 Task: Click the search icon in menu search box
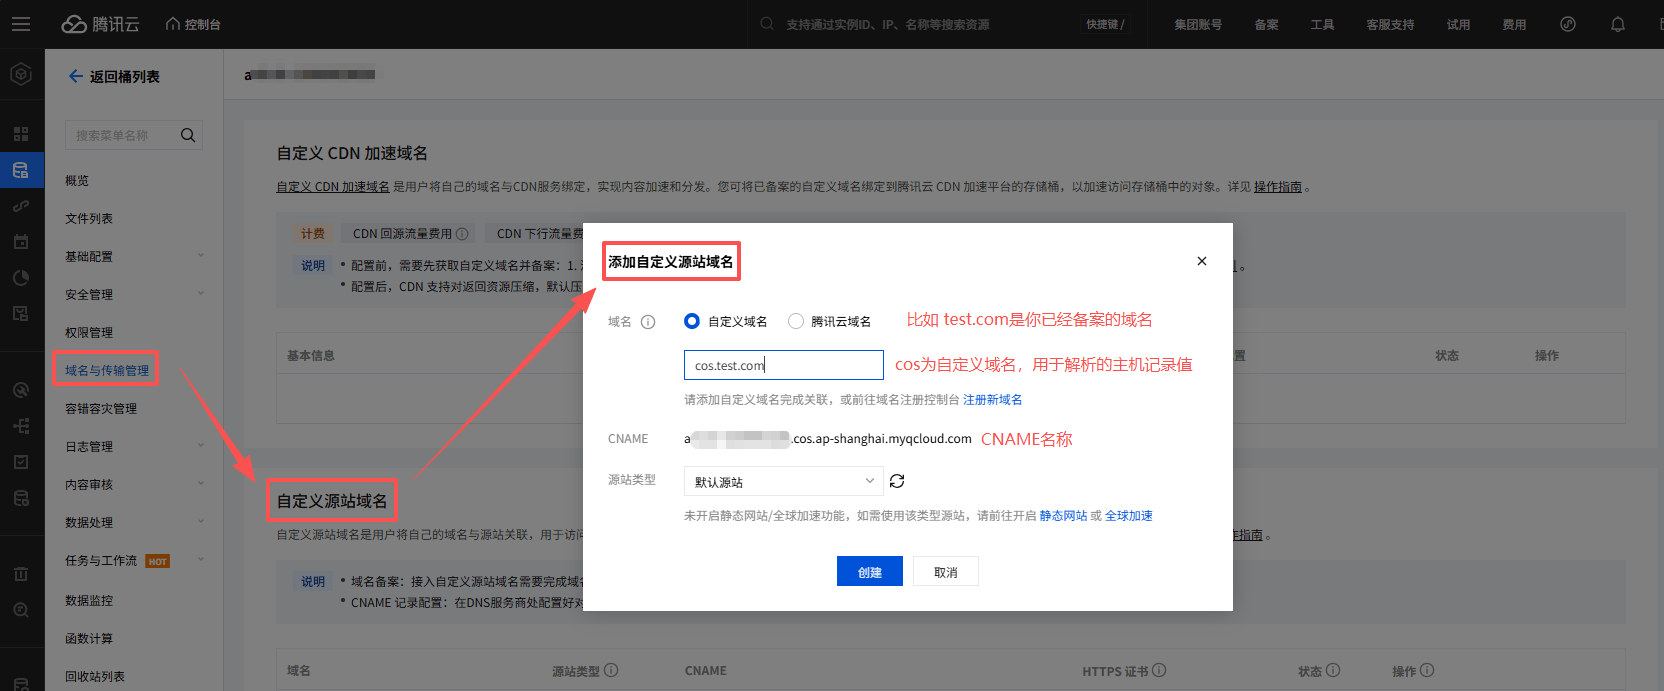188,135
